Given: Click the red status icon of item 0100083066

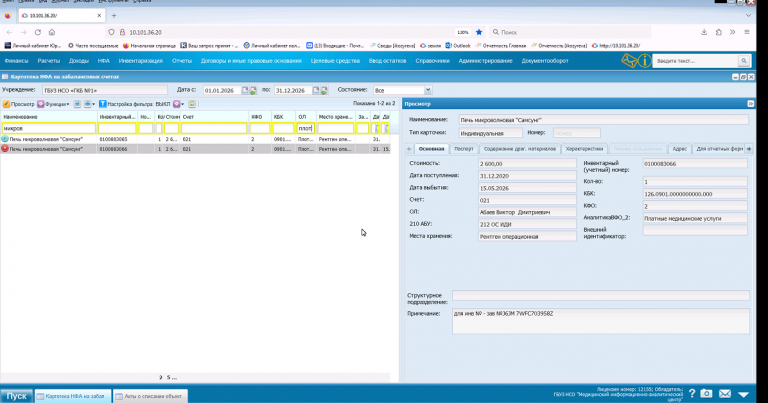Looking at the screenshot, I should pyautogui.click(x=5, y=149).
